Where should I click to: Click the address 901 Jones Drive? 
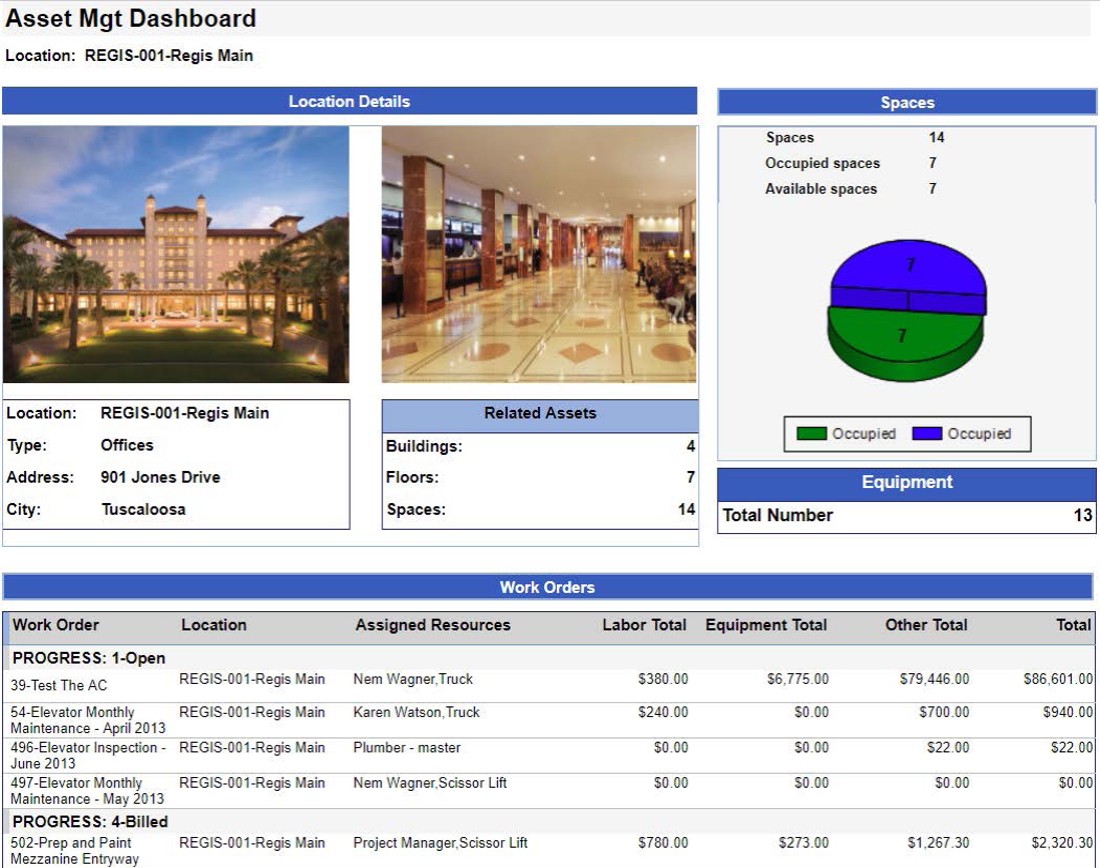pos(160,478)
